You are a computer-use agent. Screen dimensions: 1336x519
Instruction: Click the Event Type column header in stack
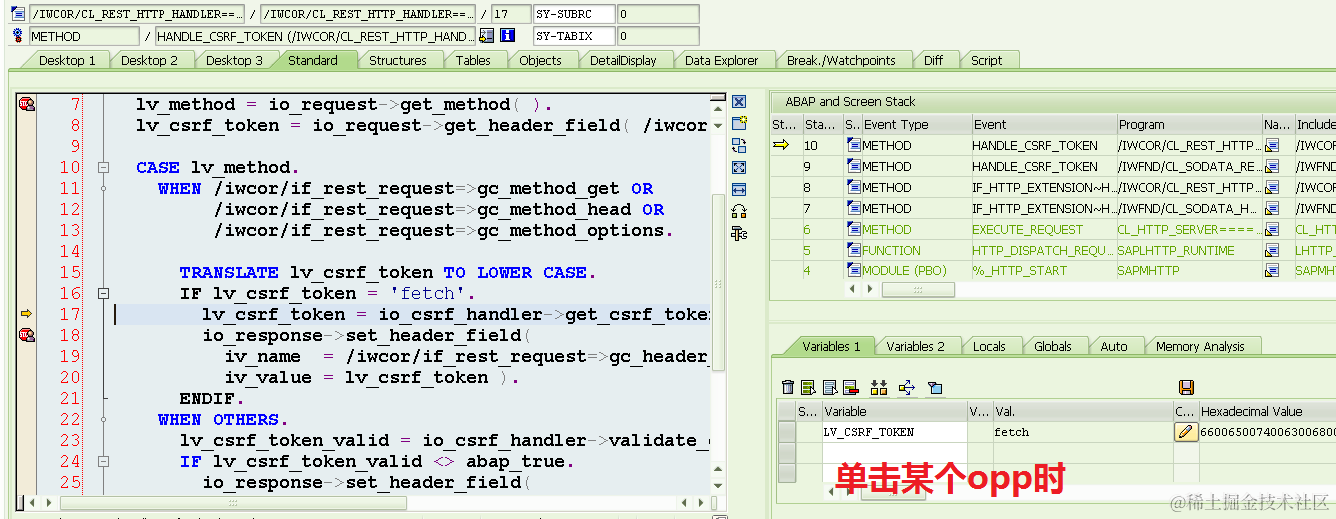[916, 124]
